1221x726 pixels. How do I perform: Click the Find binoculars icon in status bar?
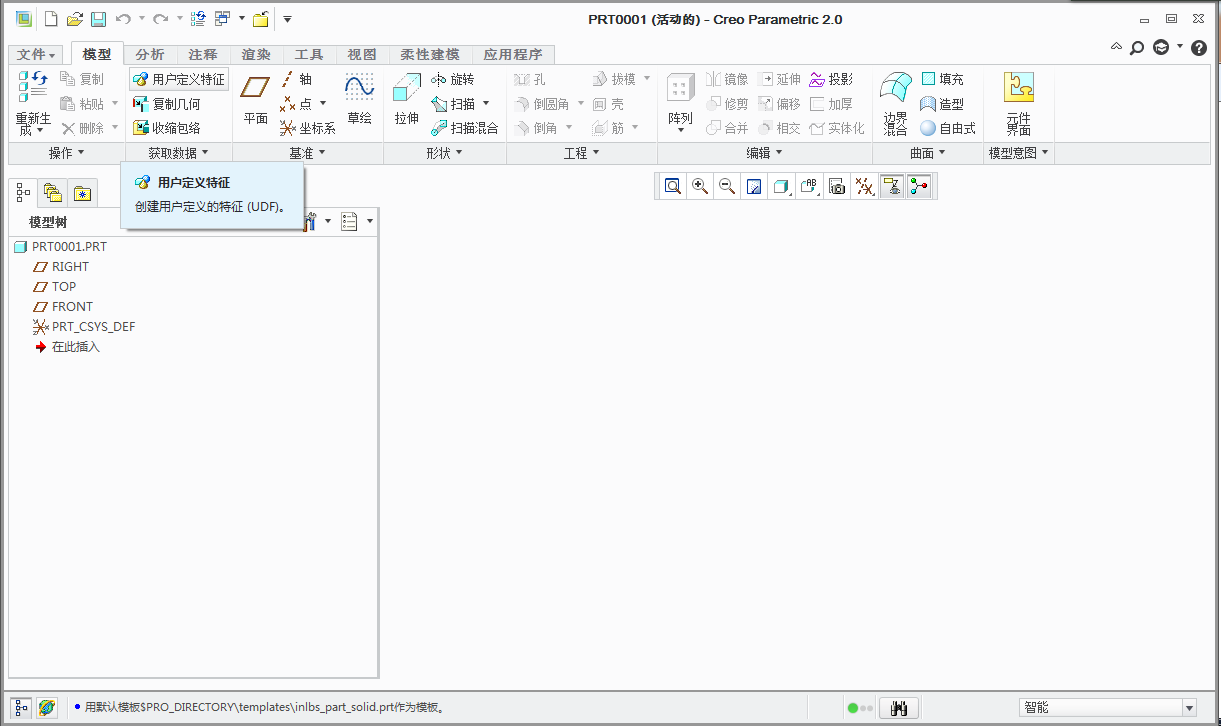coord(898,708)
